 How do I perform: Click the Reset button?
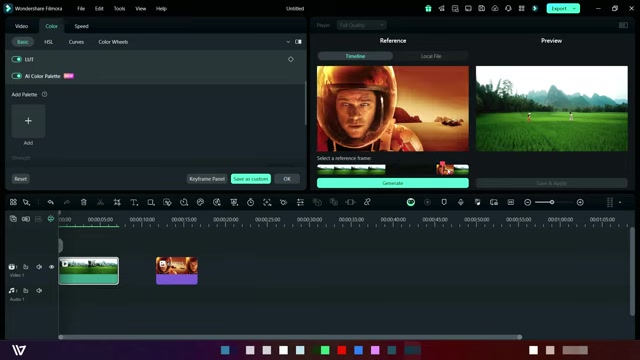(x=20, y=179)
